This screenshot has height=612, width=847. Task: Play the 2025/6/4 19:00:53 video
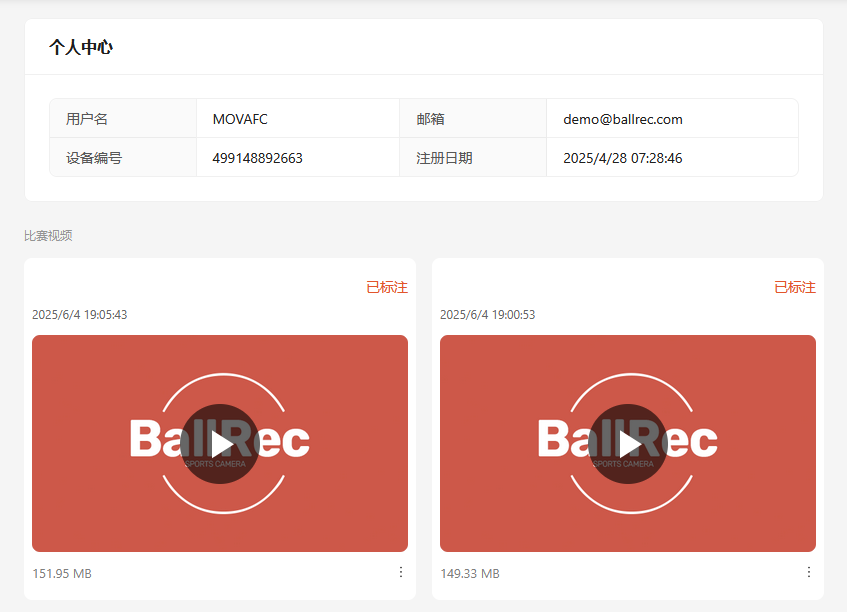628,443
